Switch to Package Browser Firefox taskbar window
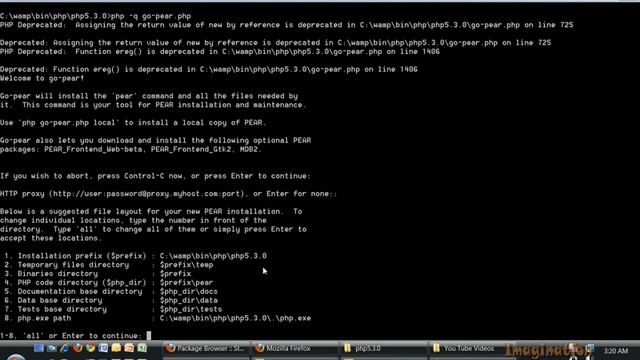The width and height of the screenshot is (640, 360). point(206,349)
